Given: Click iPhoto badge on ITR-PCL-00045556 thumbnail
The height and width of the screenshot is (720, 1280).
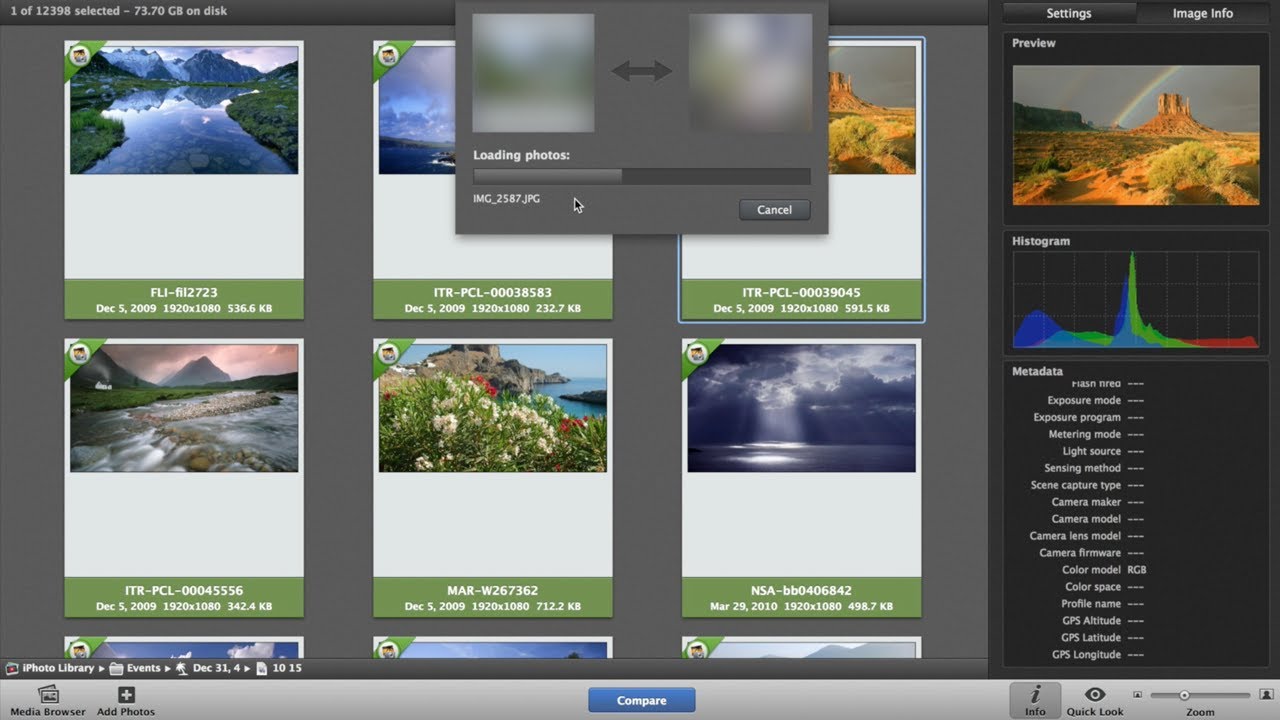Looking at the screenshot, I should tap(80, 354).
